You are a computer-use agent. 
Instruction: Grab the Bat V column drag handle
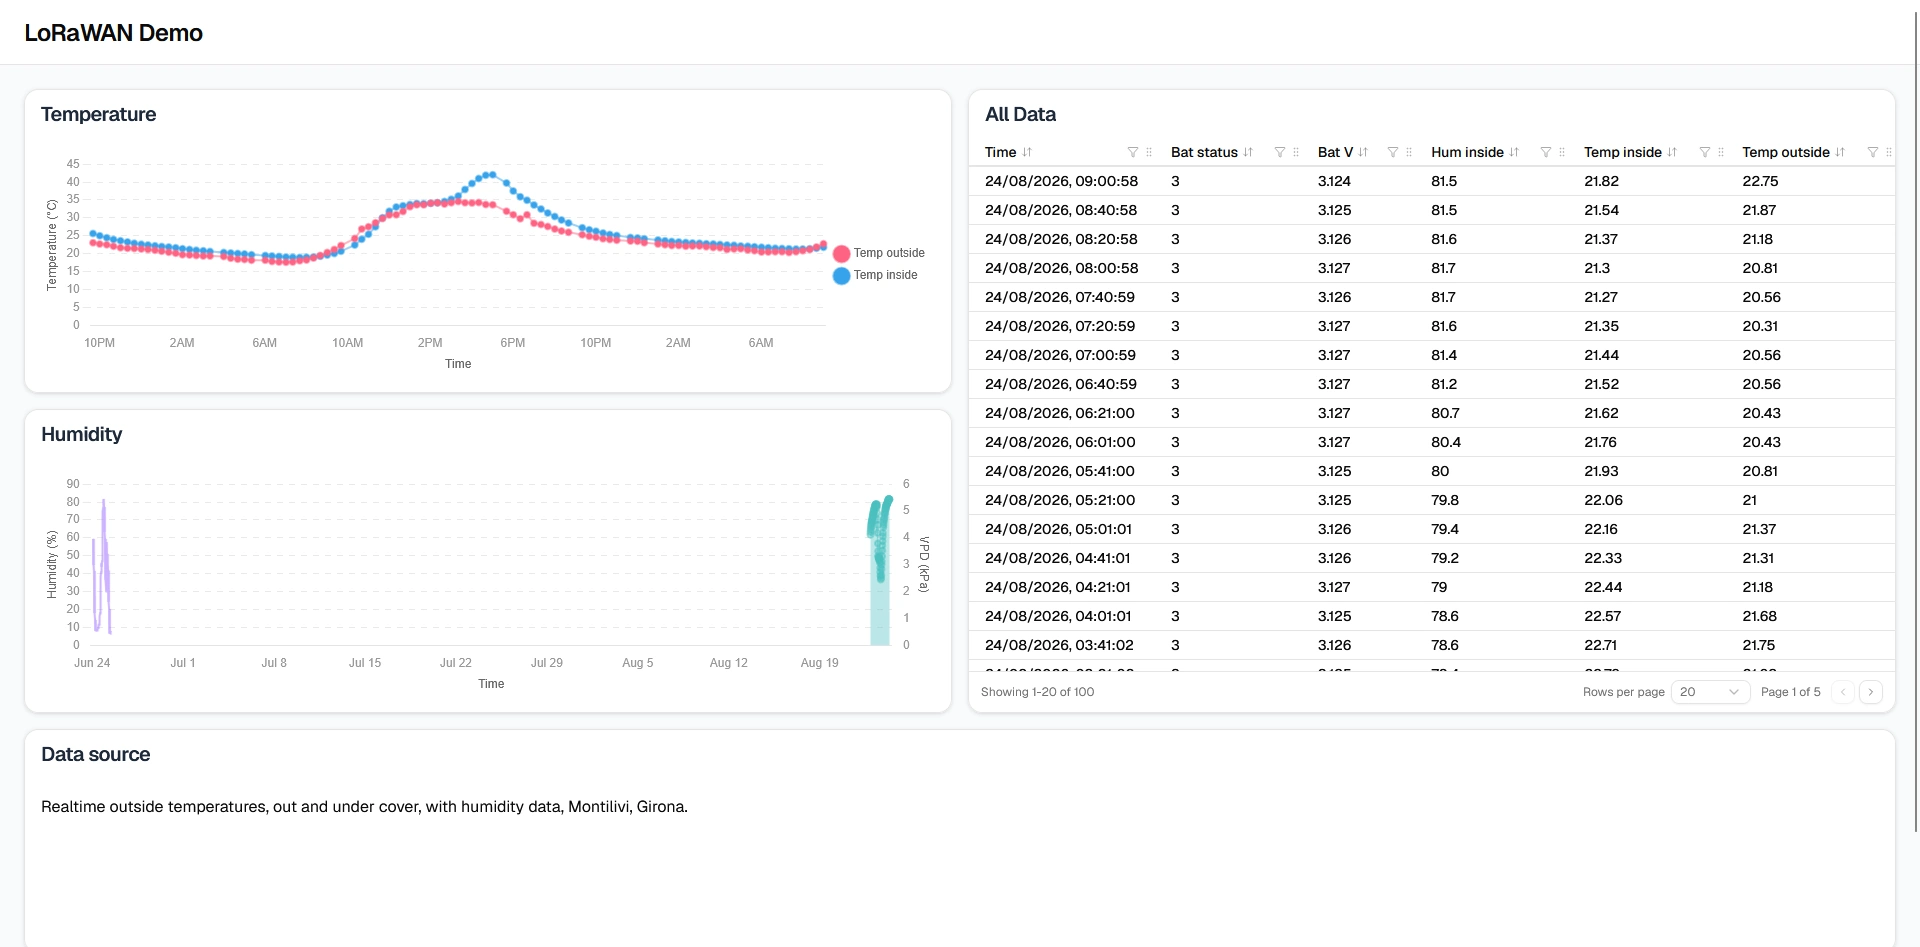1409,152
